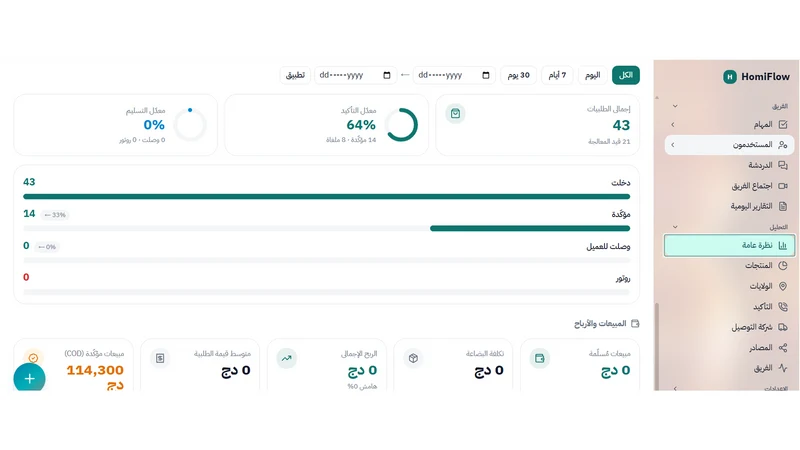The height and width of the screenshot is (450, 800).
Task: Click the نظرة عامة bar chart icon
Action: 783,245
